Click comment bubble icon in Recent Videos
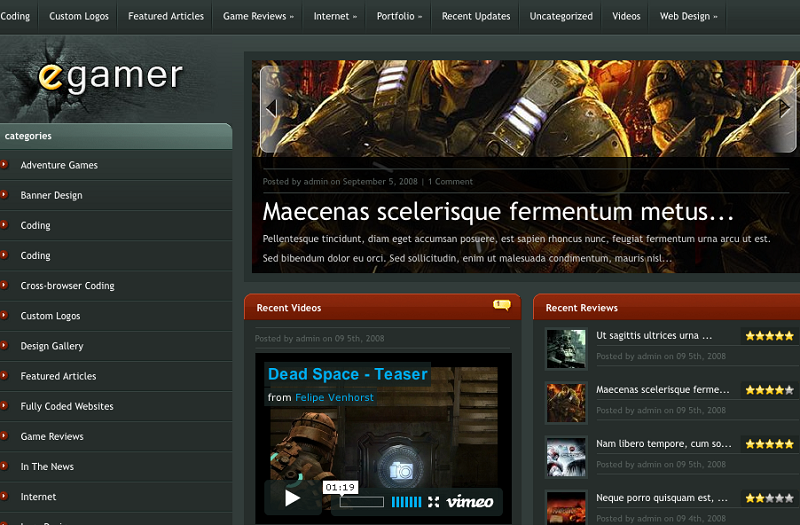 click(x=502, y=305)
